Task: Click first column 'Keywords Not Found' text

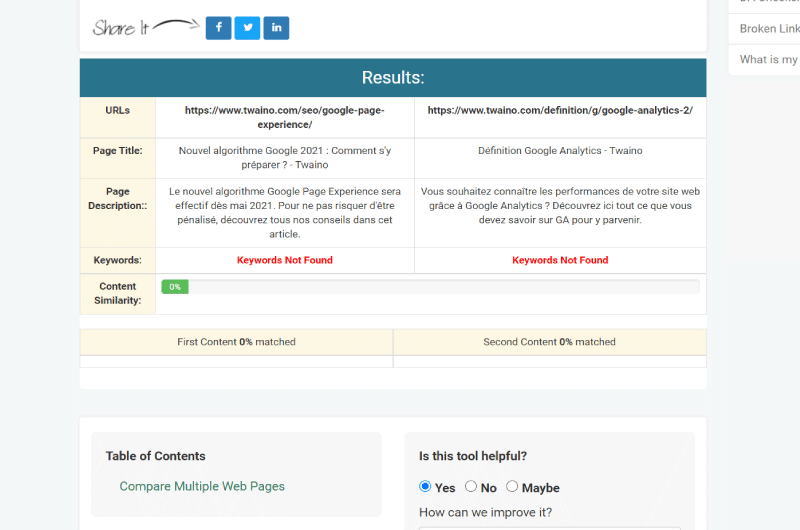Action: (x=285, y=260)
